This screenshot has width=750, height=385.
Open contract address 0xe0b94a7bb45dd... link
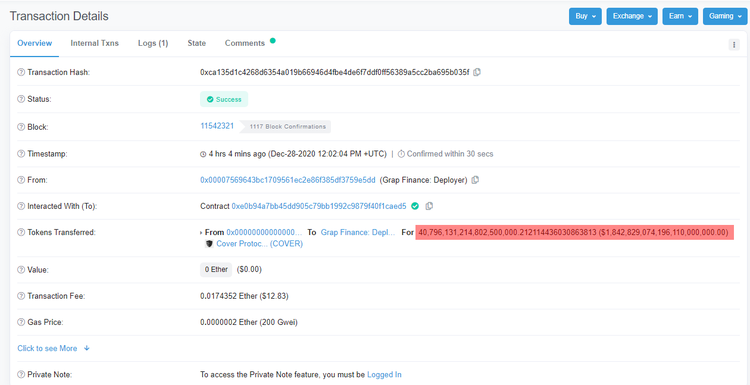coord(319,206)
